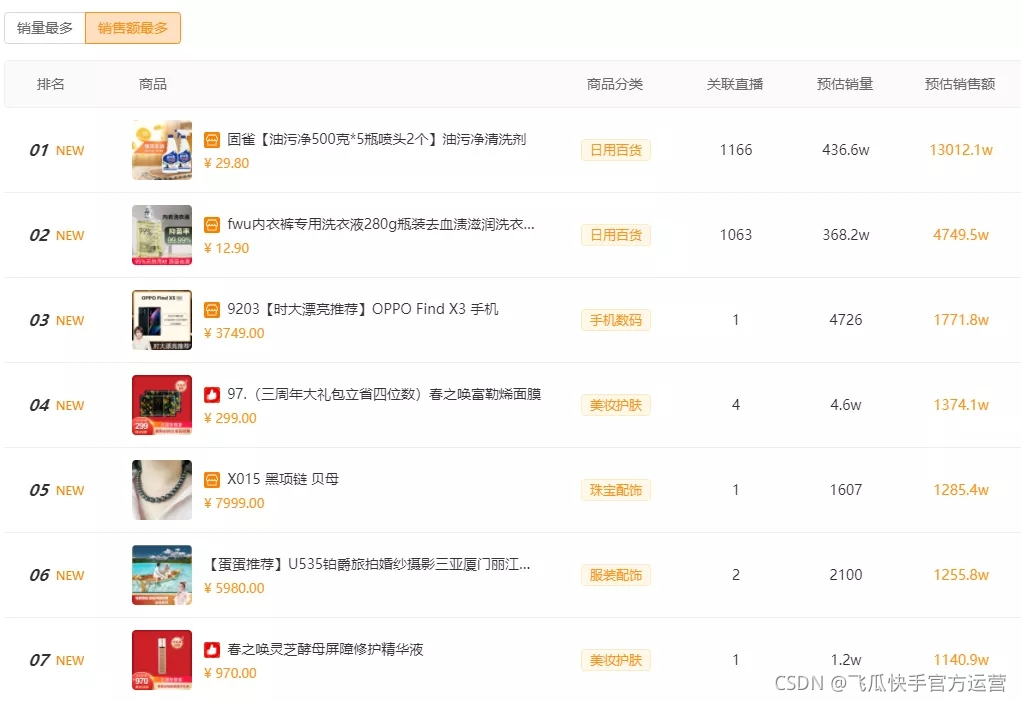Image resolution: width=1021 pixels, height=701 pixels.
Task: Select the 销售额最多 tab
Action: click(133, 28)
